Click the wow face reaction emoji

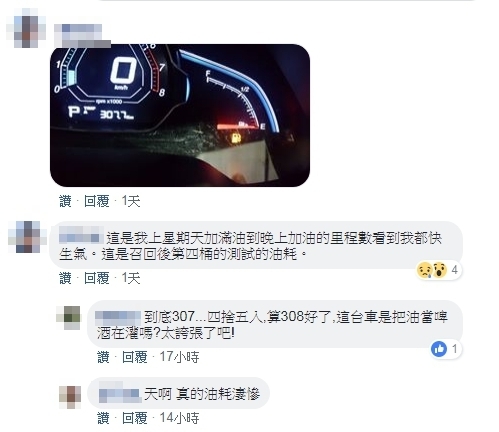coord(439,270)
